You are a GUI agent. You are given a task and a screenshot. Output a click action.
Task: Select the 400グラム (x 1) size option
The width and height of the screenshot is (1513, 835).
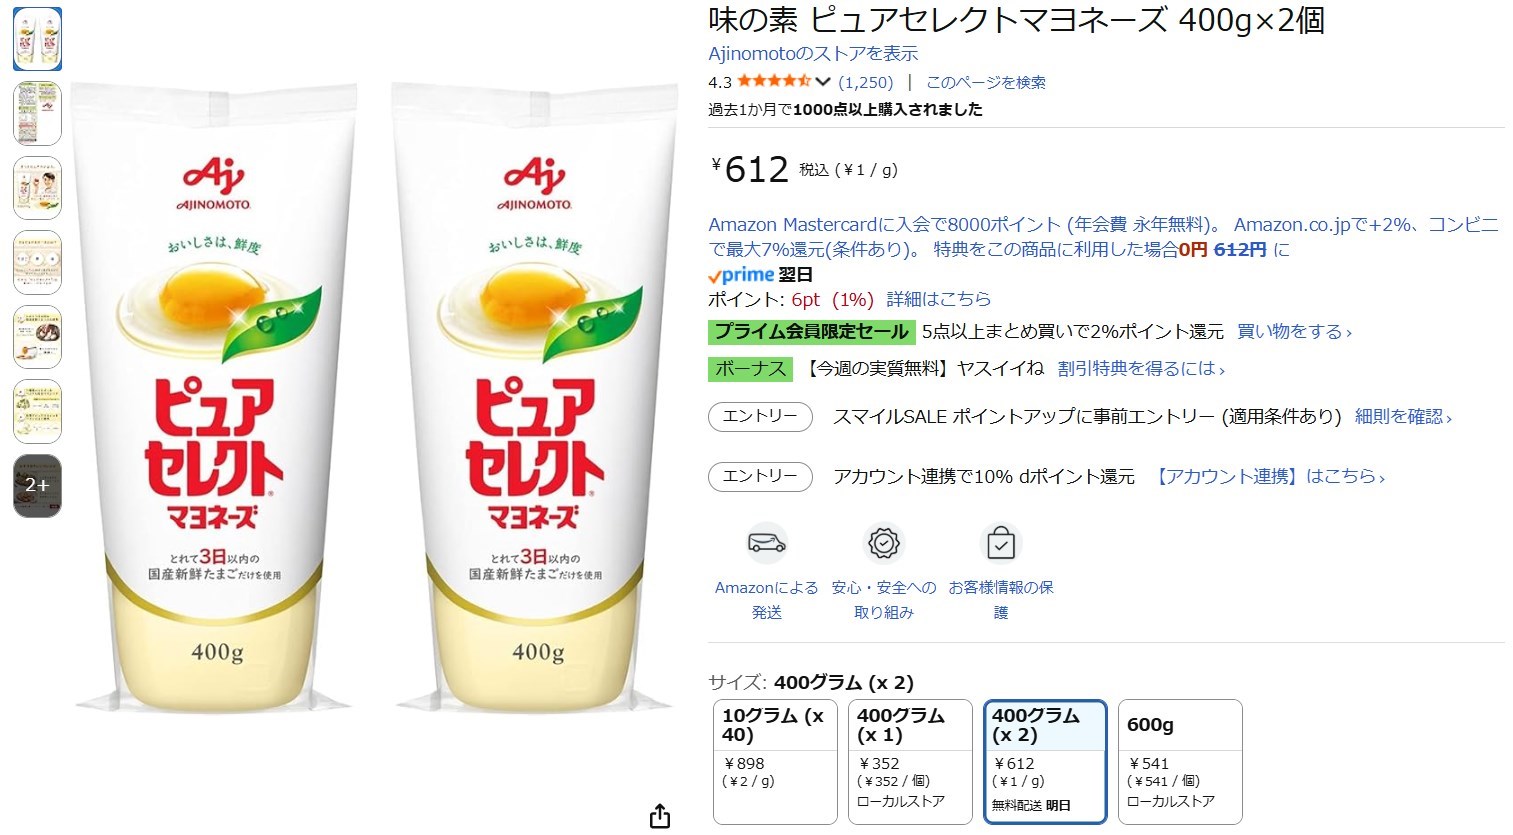tap(910, 761)
